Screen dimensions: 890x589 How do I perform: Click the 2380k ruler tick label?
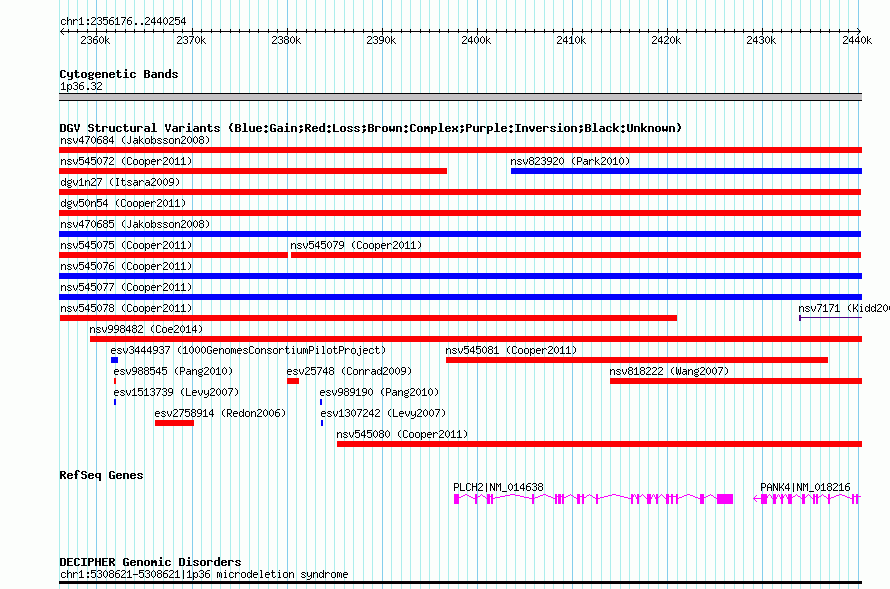pyautogui.click(x=286, y=40)
